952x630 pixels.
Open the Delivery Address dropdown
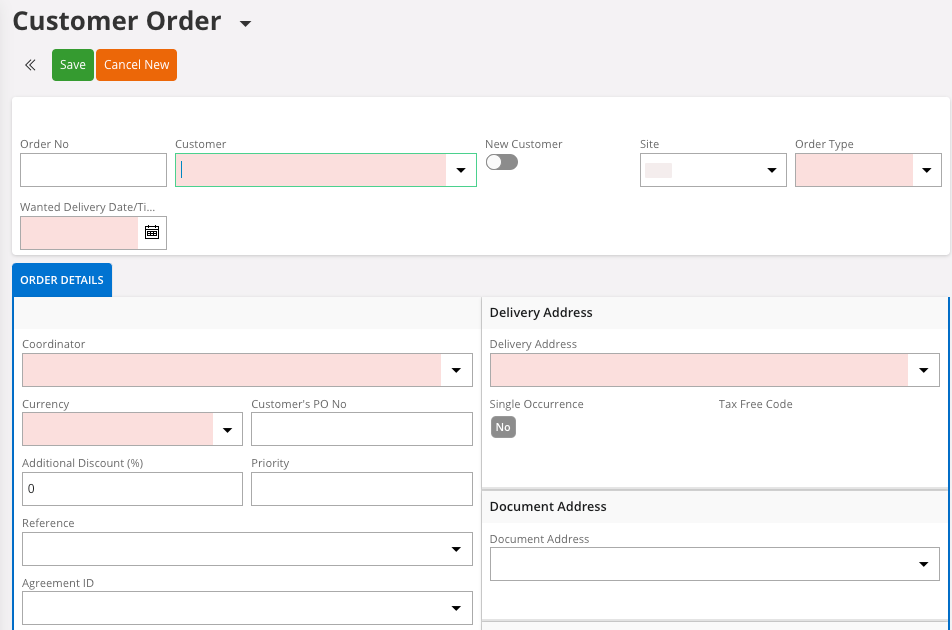pyautogui.click(x=923, y=370)
